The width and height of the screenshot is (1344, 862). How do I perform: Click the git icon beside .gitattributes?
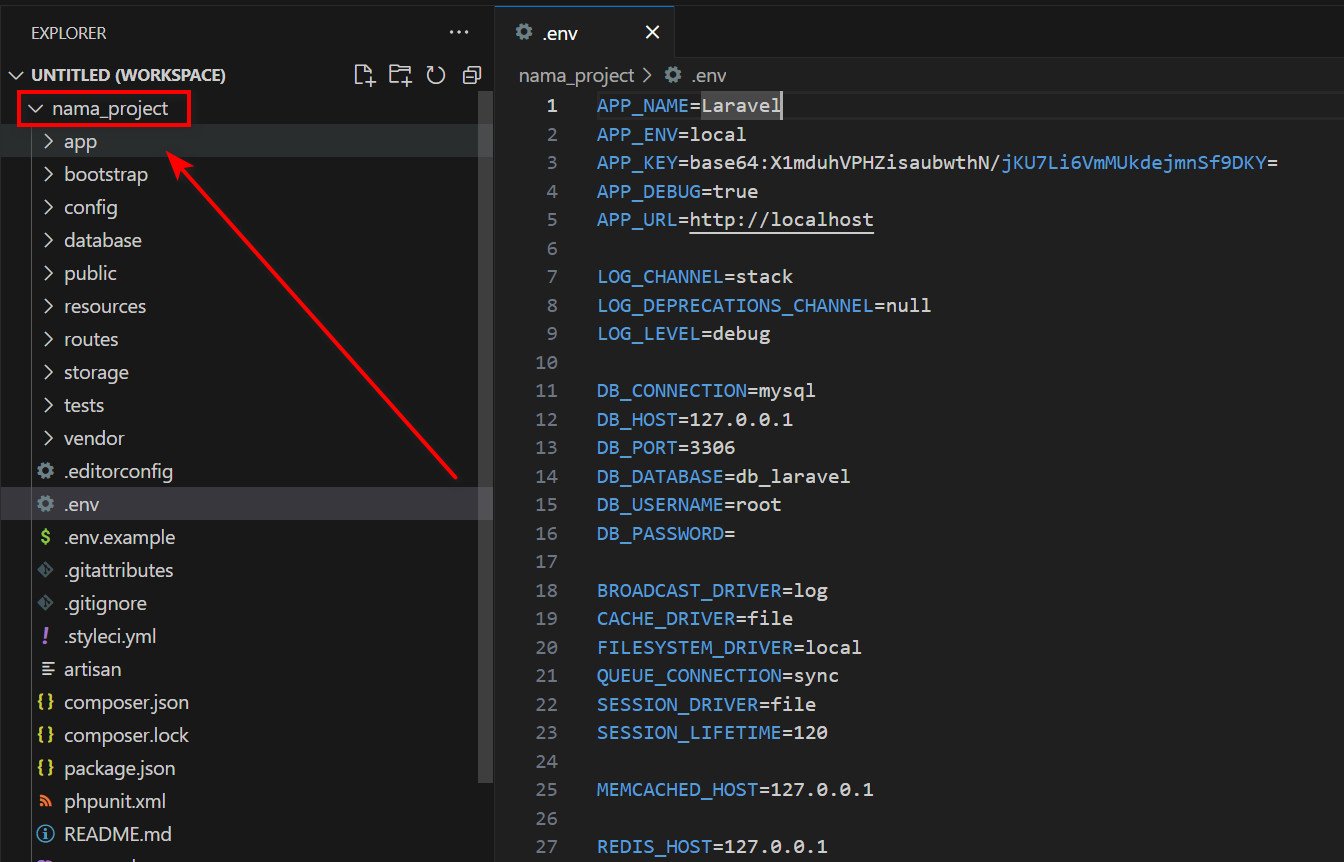point(45,570)
